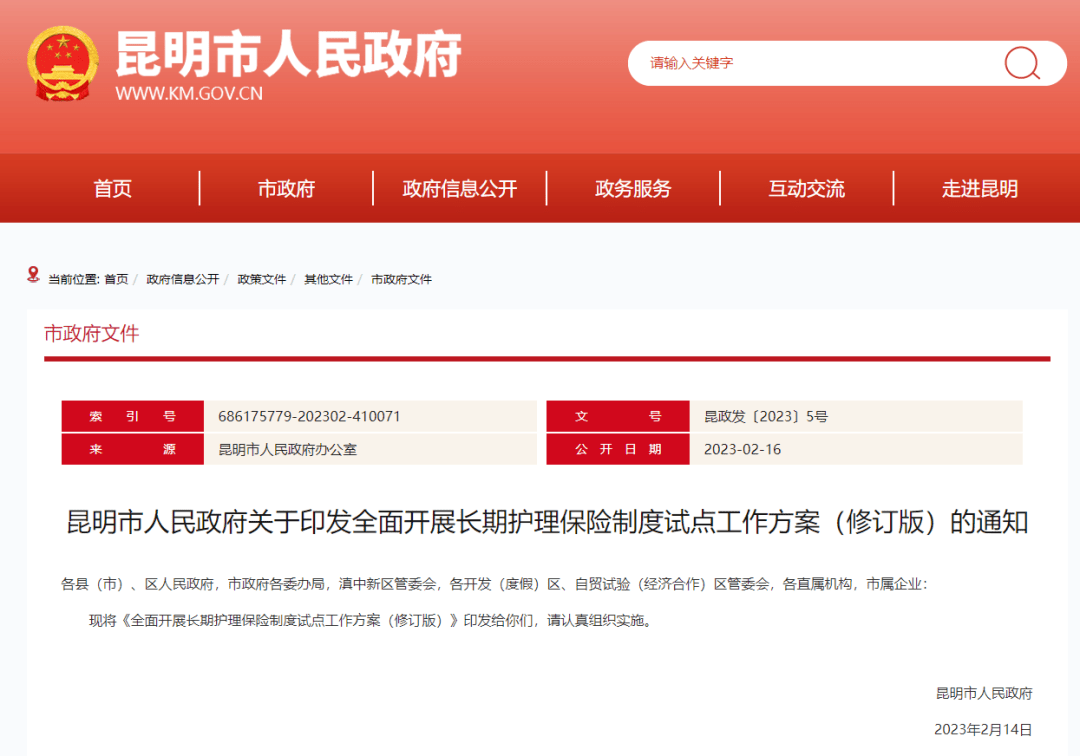The height and width of the screenshot is (756, 1080).
Task: Click the WWW.KM.GOV.CN website address text
Action: pyautogui.click(x=189, y=94)
